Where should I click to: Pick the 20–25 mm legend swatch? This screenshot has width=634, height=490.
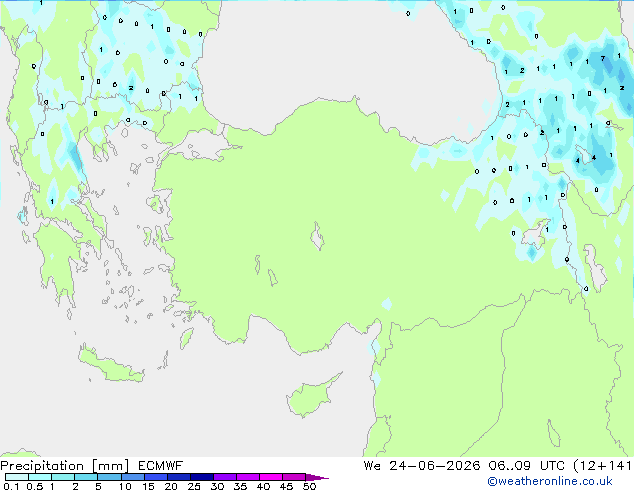pyautogui.click(x=178, y=477)
